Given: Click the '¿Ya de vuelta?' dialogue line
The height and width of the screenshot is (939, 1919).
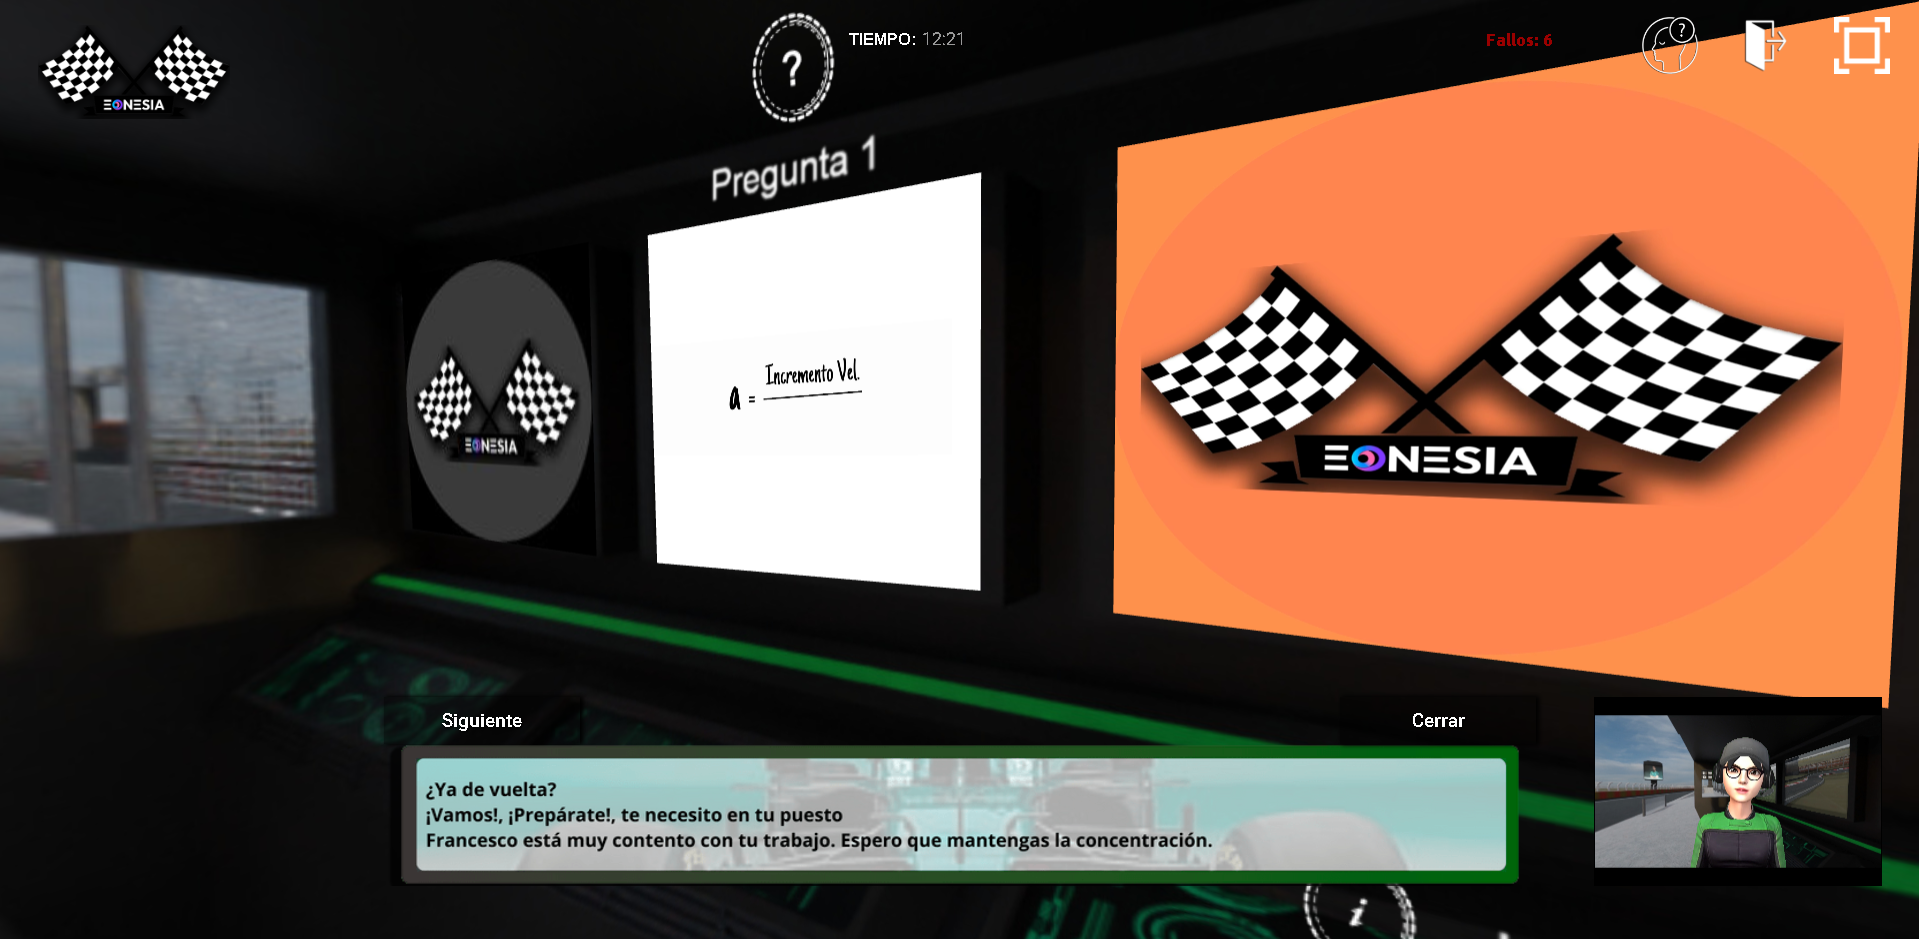Looking at the screenshot, I should click(491, 789).
